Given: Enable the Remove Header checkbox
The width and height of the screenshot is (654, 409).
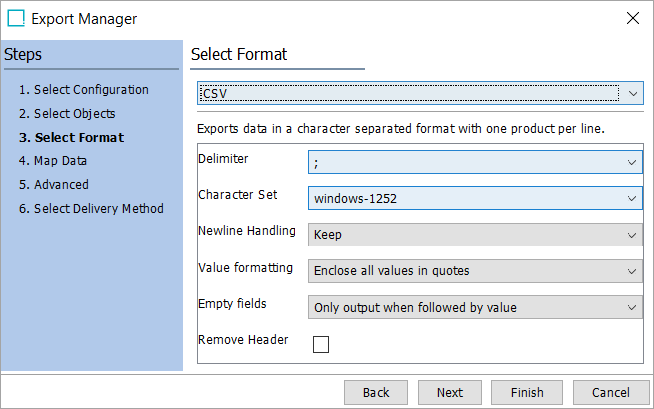Looking at the screenshot, I should [321, 345].
